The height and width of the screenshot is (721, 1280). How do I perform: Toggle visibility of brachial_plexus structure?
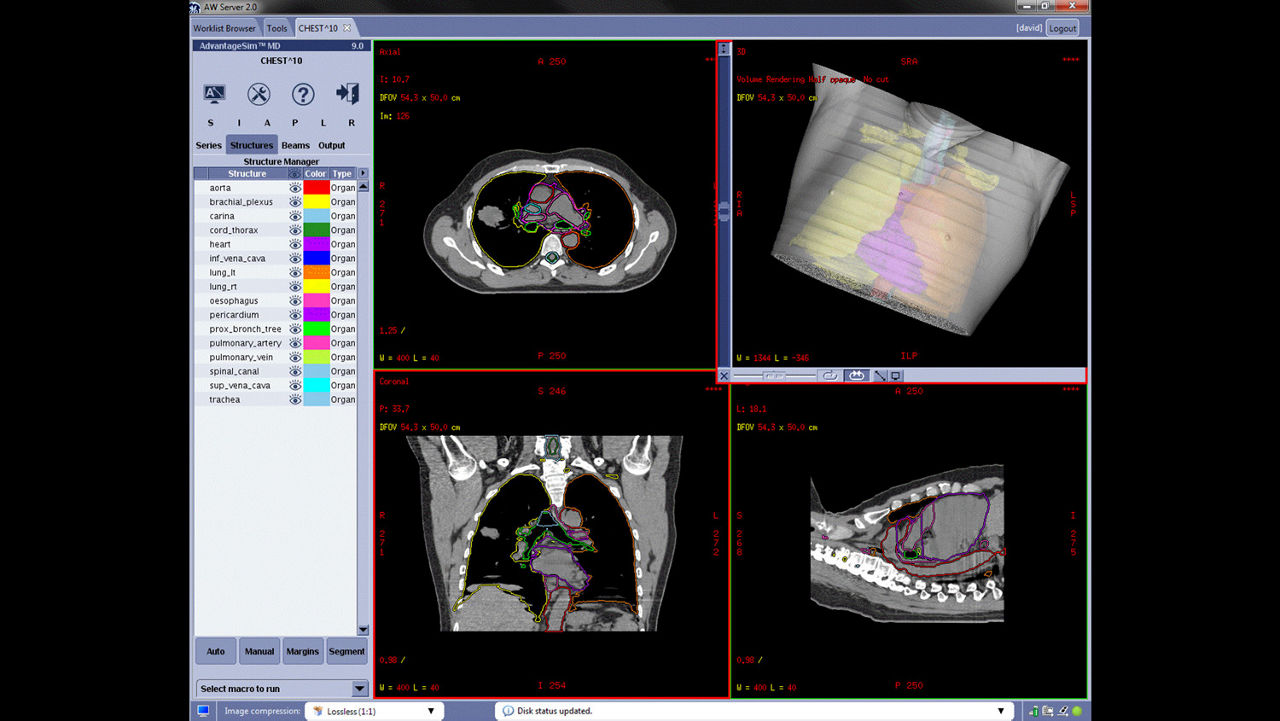(295, 201)
